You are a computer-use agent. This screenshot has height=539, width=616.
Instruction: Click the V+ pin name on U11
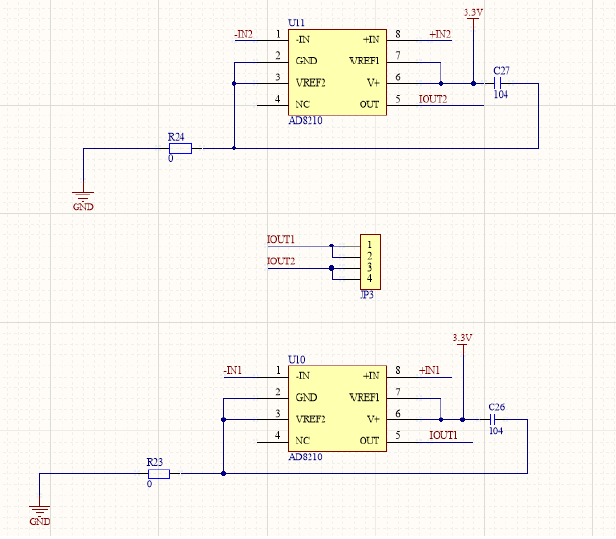[373, 83]
